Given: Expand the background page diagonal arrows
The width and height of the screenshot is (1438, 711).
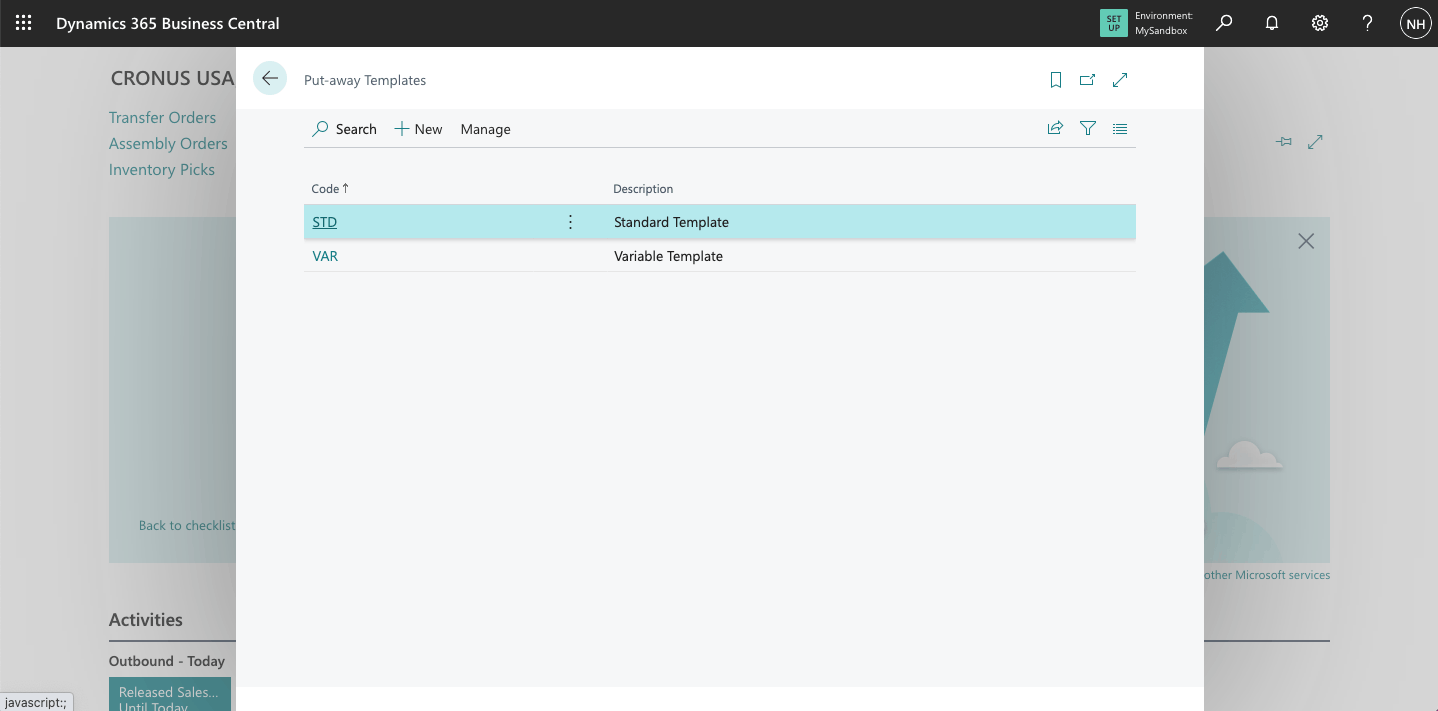Looking at the screenshot, I should tap(1315, 142).
